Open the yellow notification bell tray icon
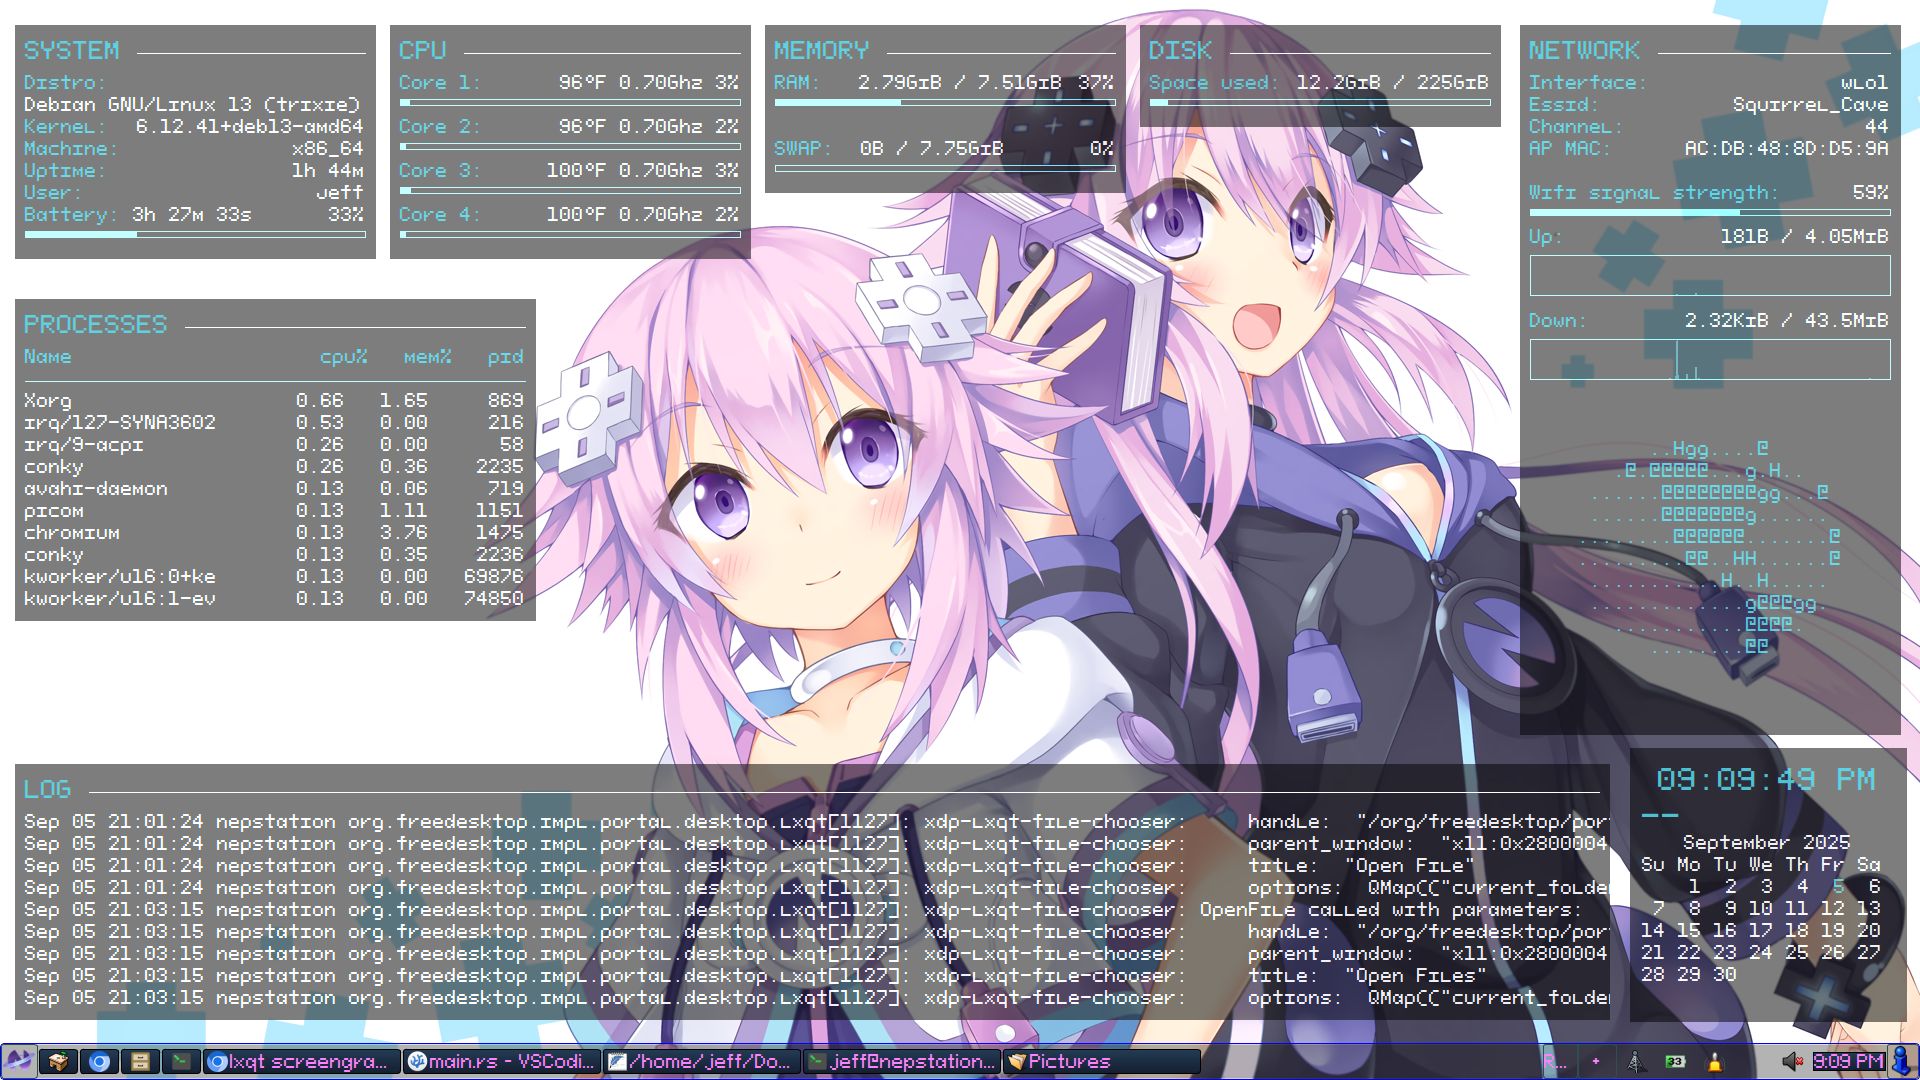This screenshot has width=1920, height=1080. [x=1714, y=1061]
